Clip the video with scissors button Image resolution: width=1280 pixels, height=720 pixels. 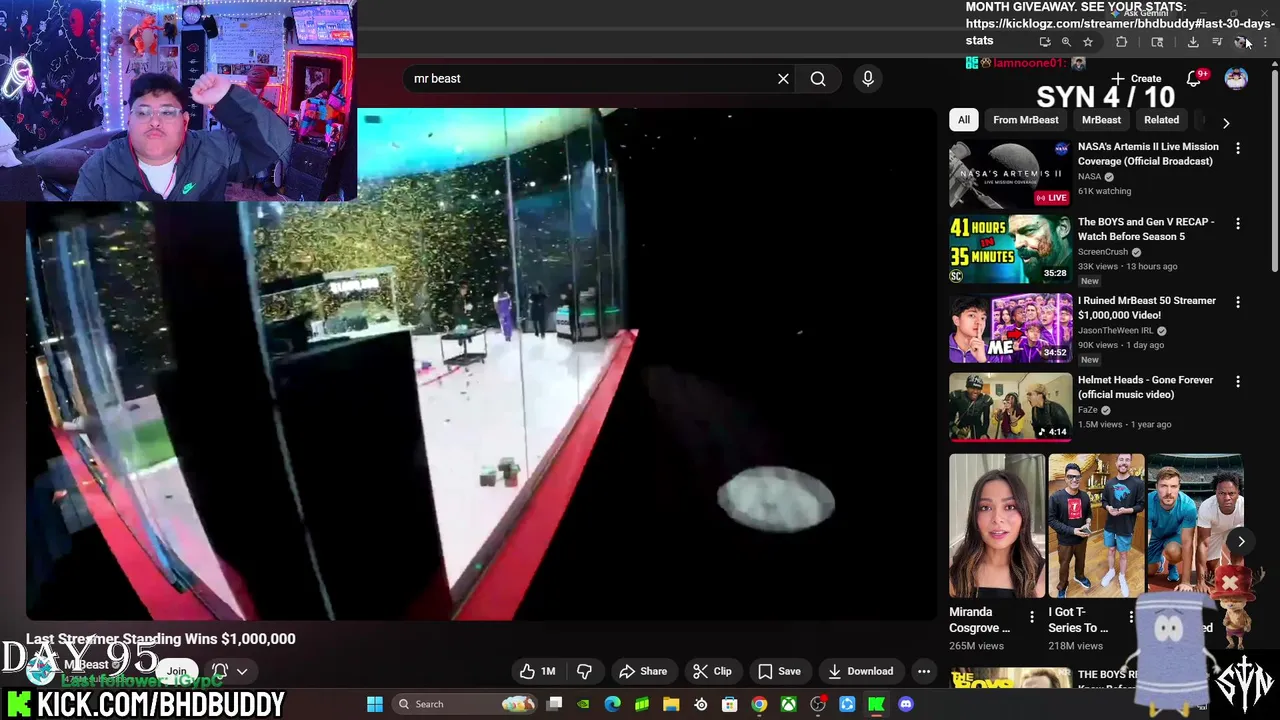712,671
